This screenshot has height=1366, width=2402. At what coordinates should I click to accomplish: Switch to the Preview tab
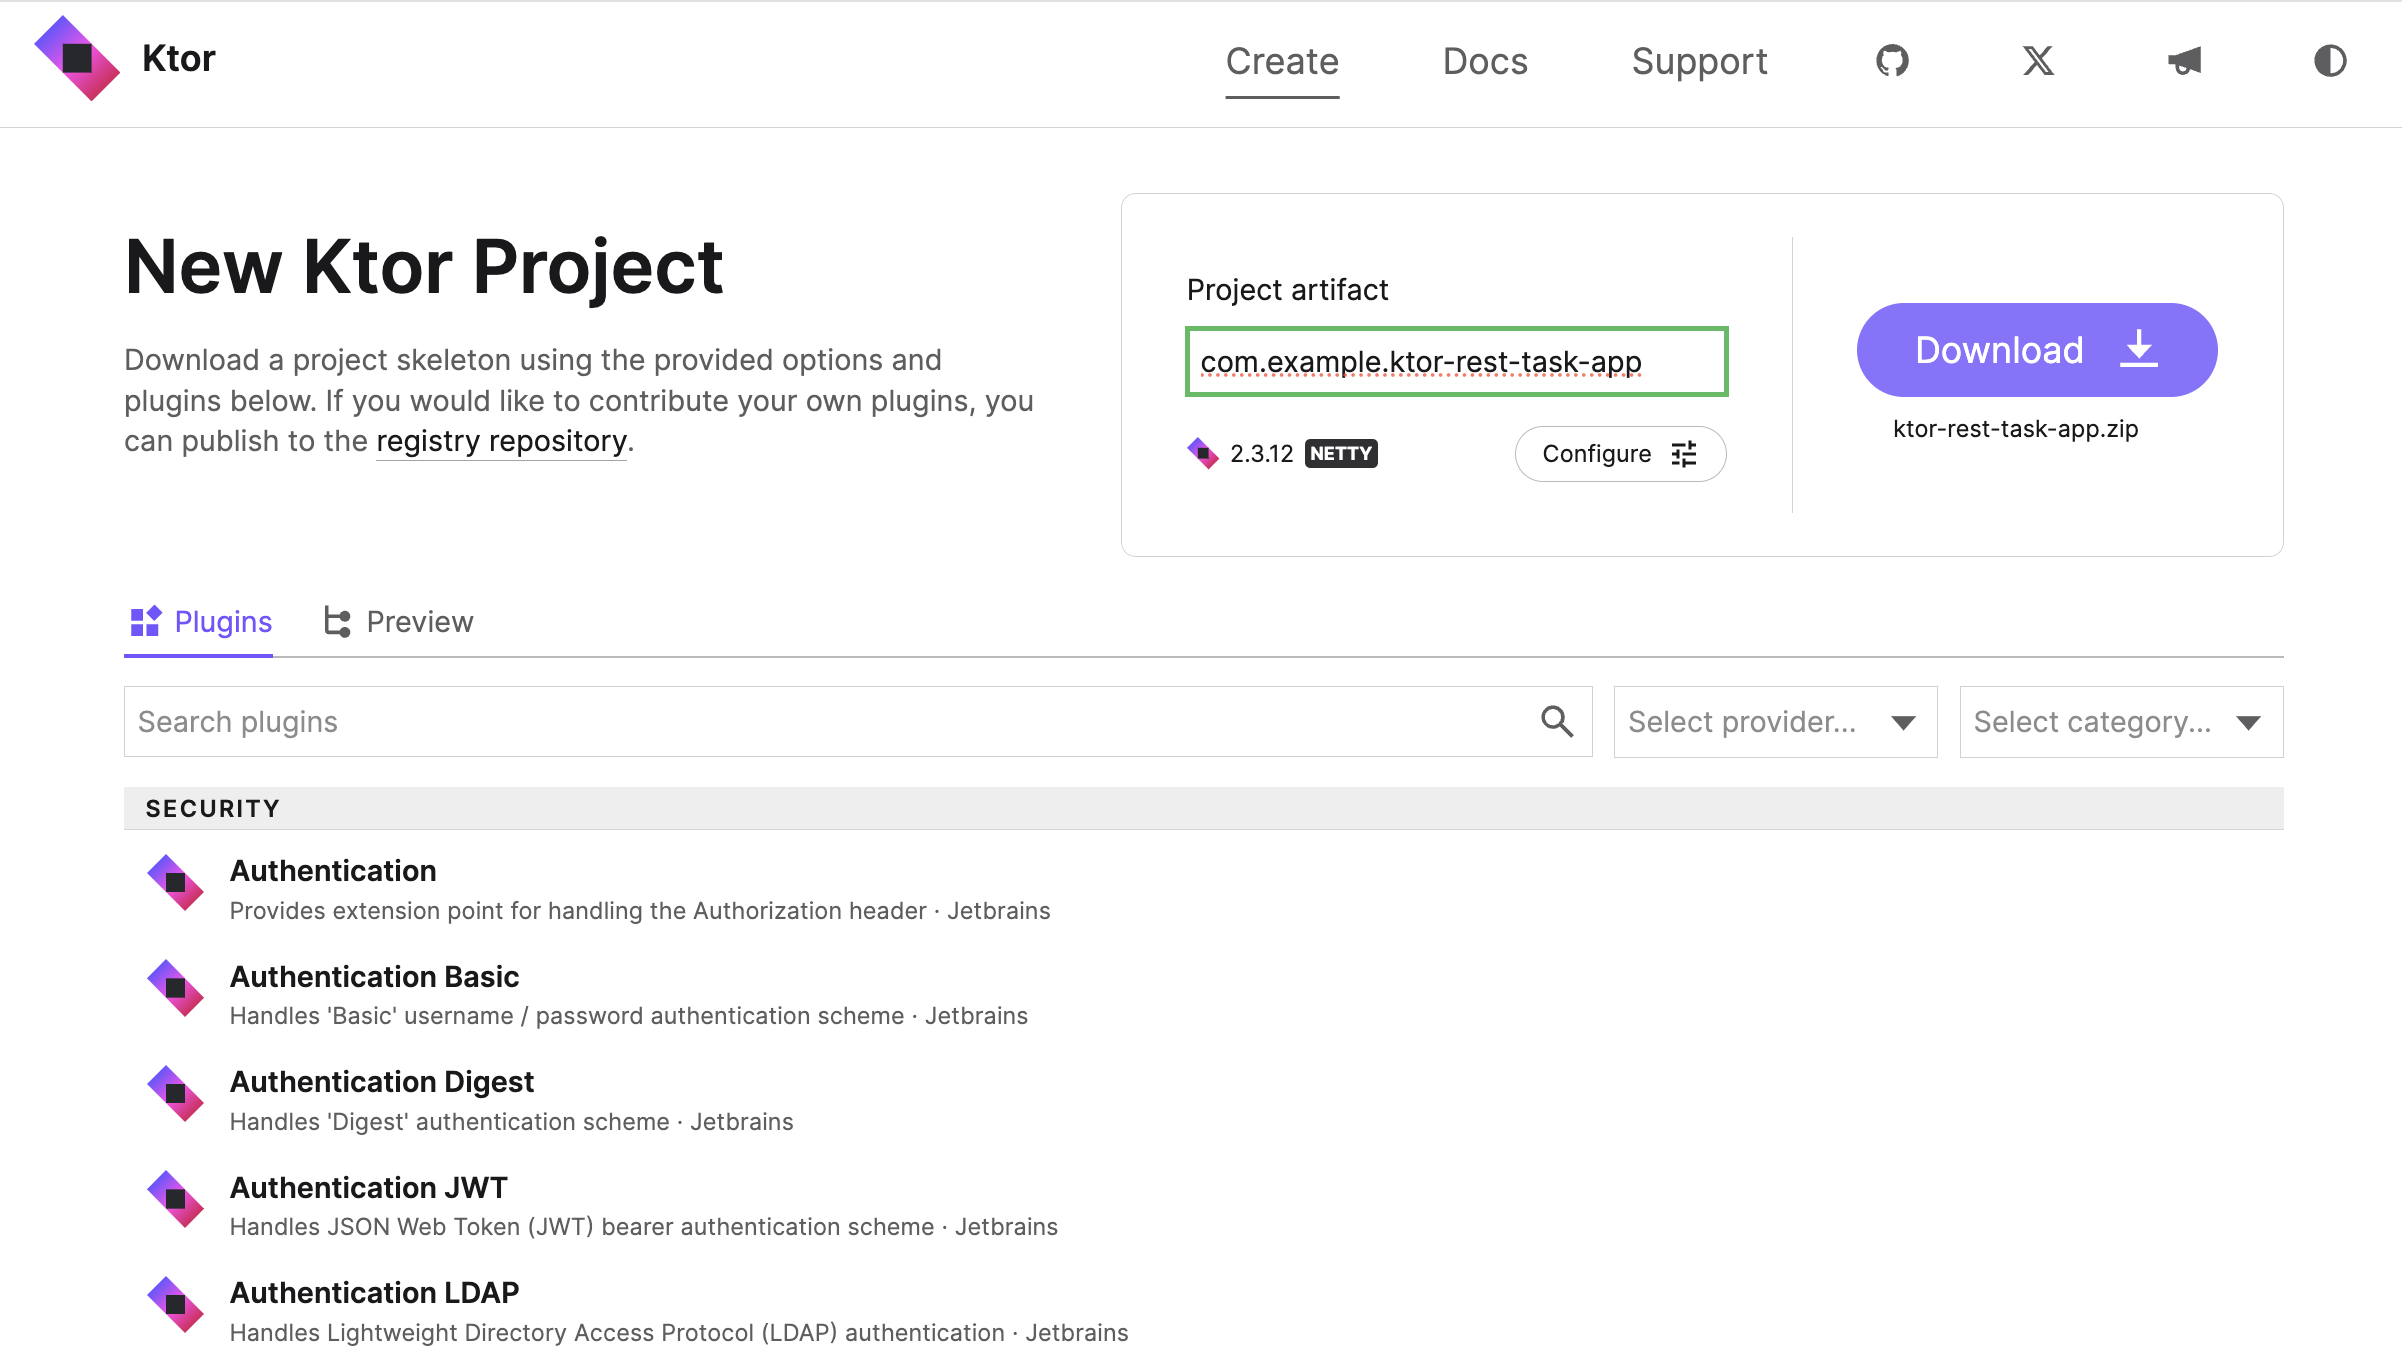396,622
